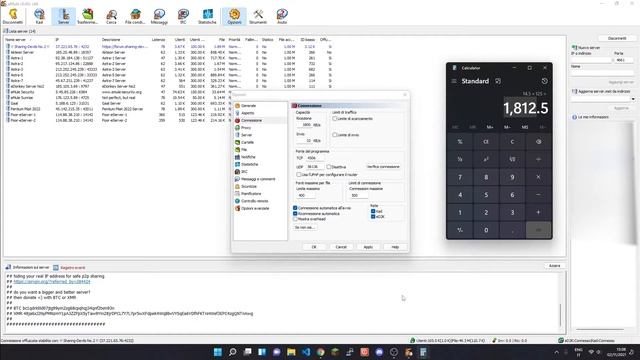Switch to Informazioni sul server tab

click(x=27, y=267)
